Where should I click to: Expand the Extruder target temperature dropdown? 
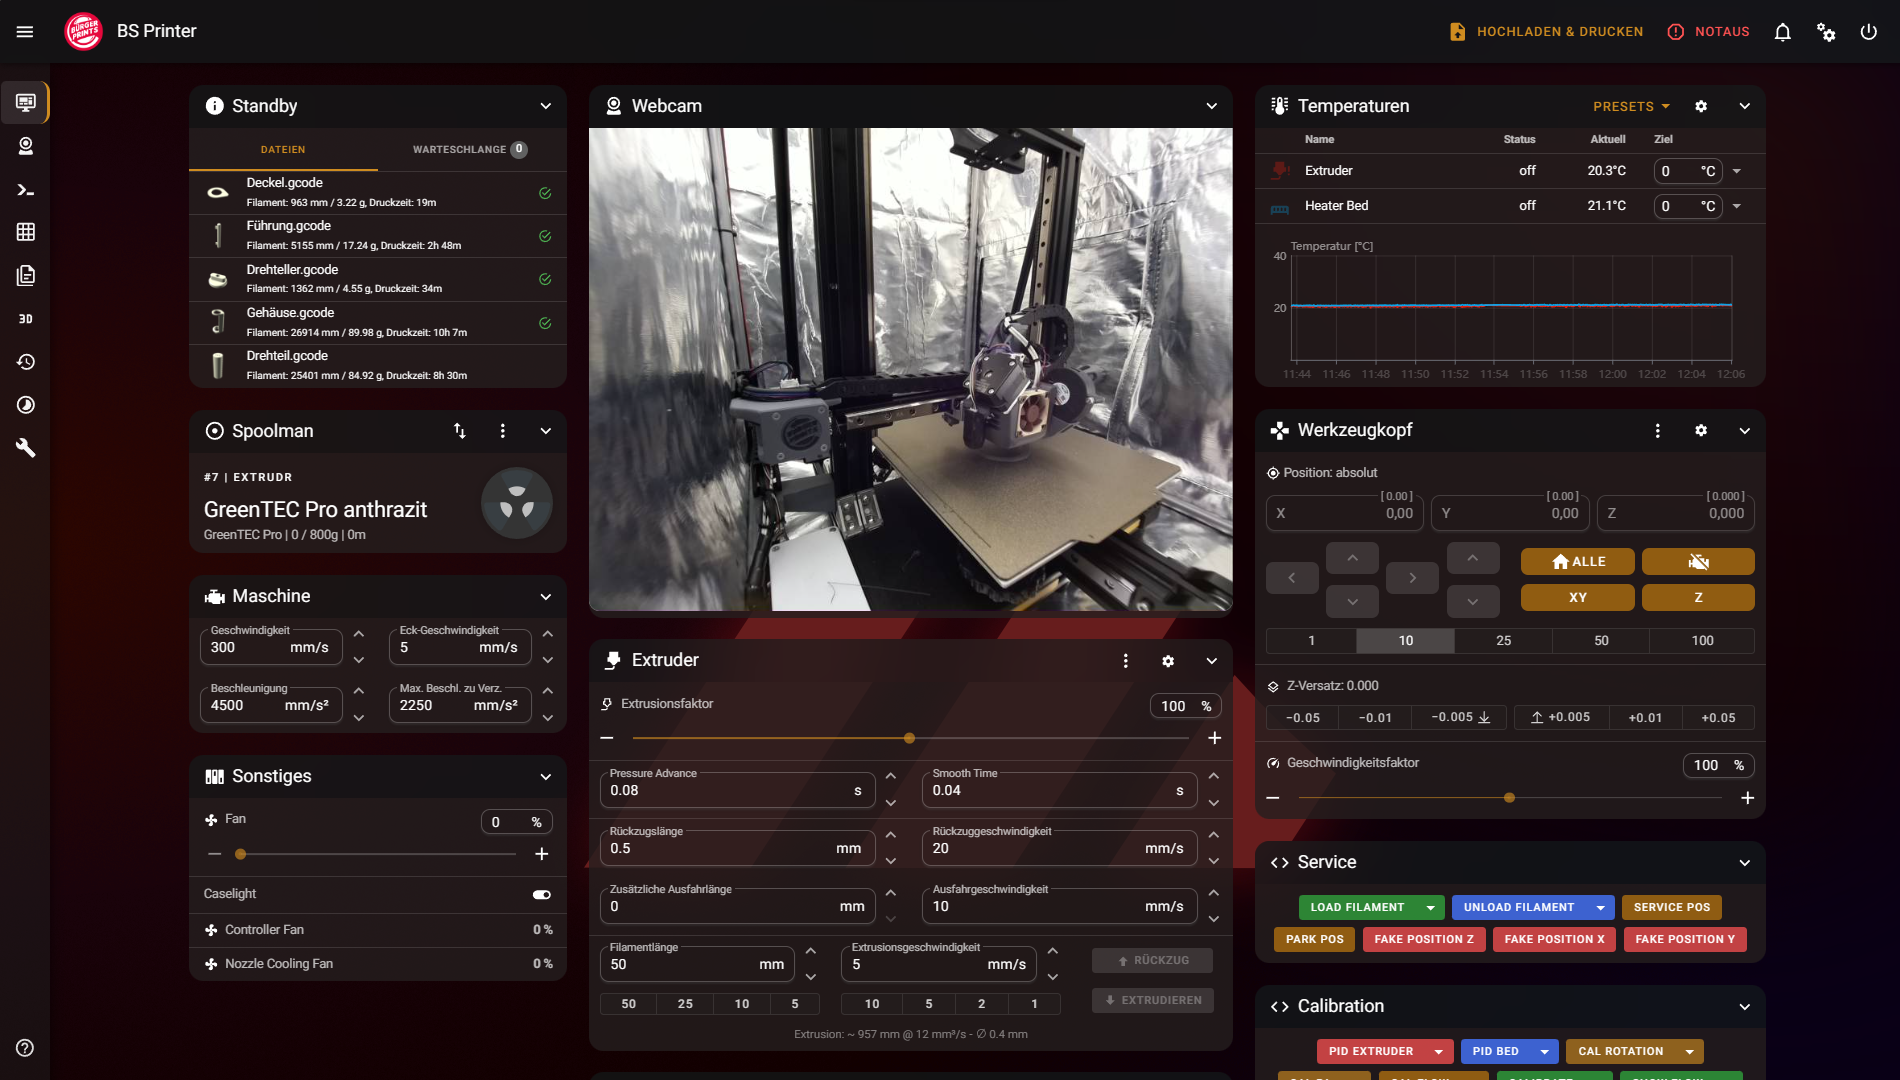[x=1737, y=171]
